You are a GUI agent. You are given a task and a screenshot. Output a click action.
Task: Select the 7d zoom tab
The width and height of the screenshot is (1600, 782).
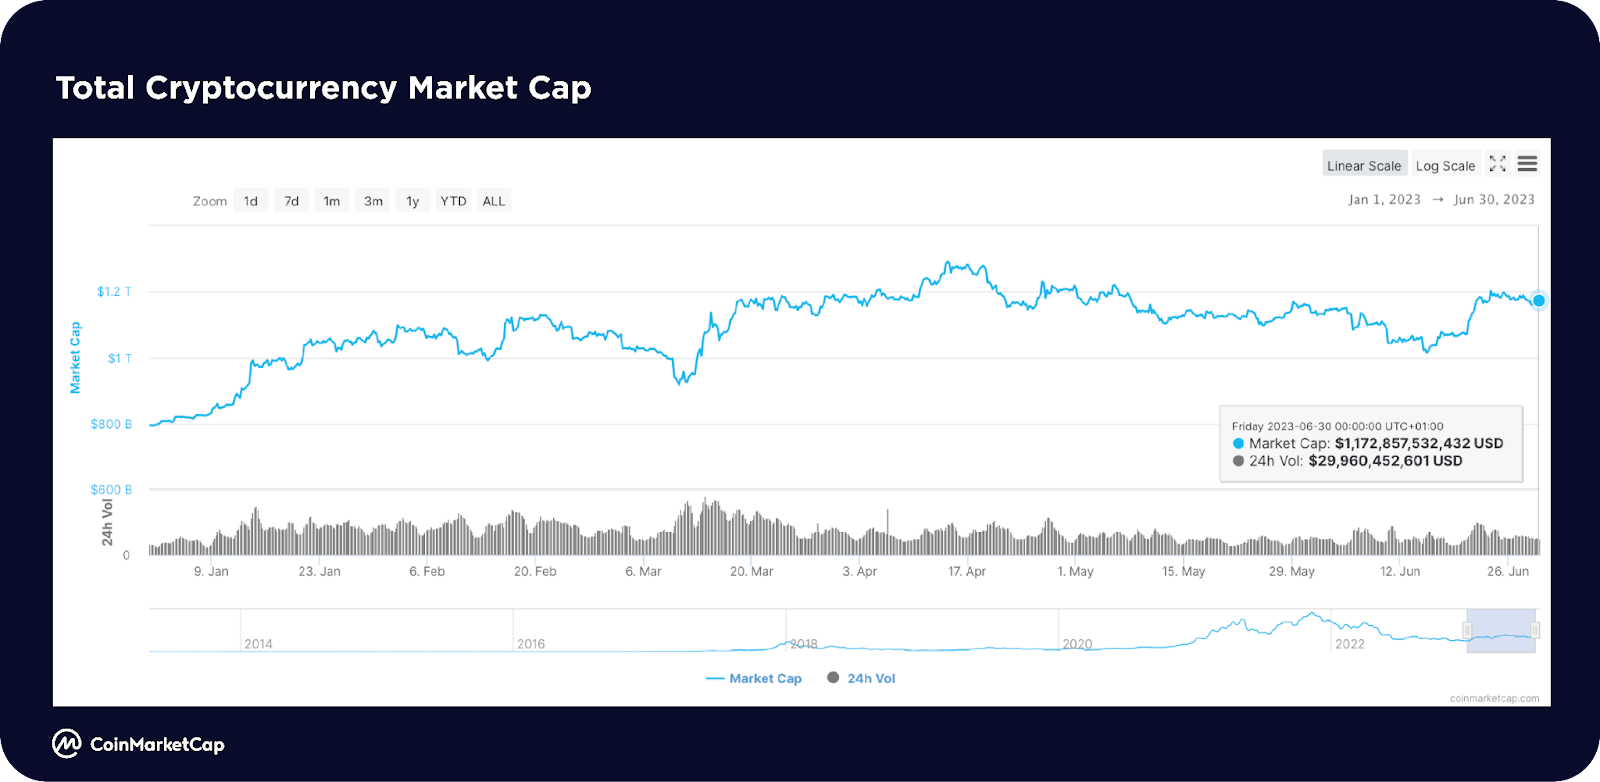pos(291,200)
